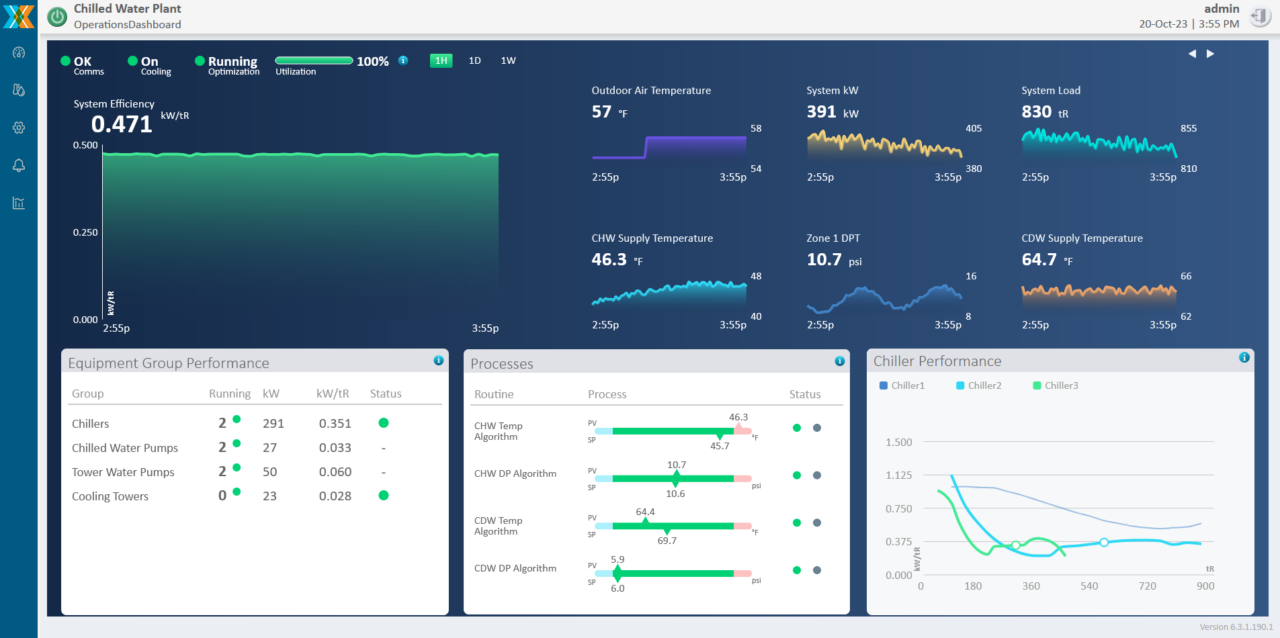Open Chiller Performance panel info icon
The image size is (1280, 638).
click(x=1244, y=357)
